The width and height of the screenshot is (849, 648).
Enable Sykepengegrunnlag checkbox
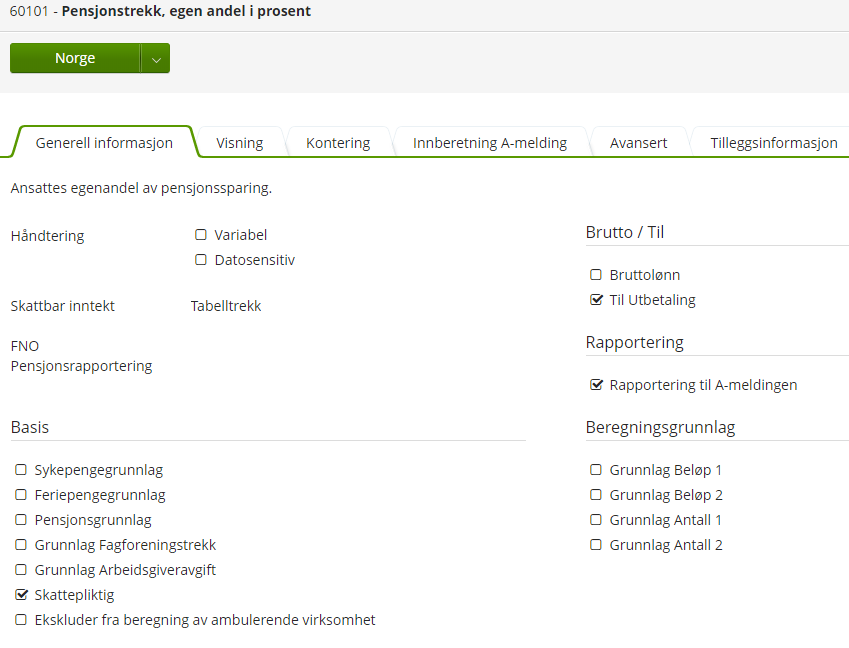(x=21, y=469)
